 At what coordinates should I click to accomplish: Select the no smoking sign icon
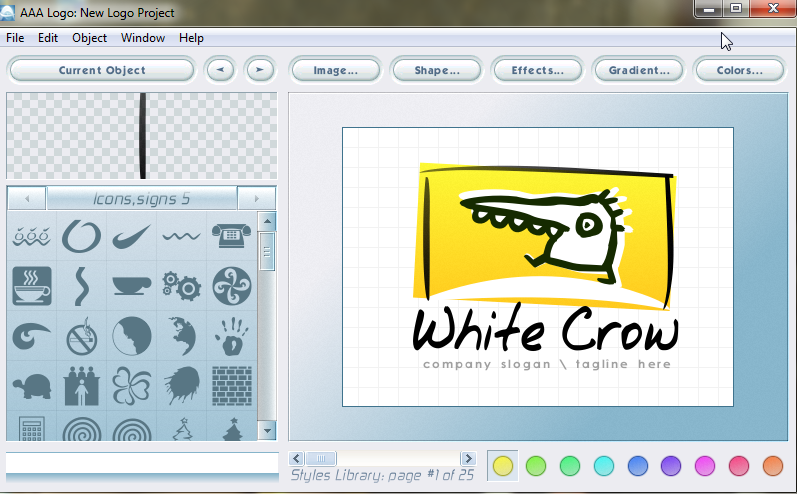[x=82, y=335]
